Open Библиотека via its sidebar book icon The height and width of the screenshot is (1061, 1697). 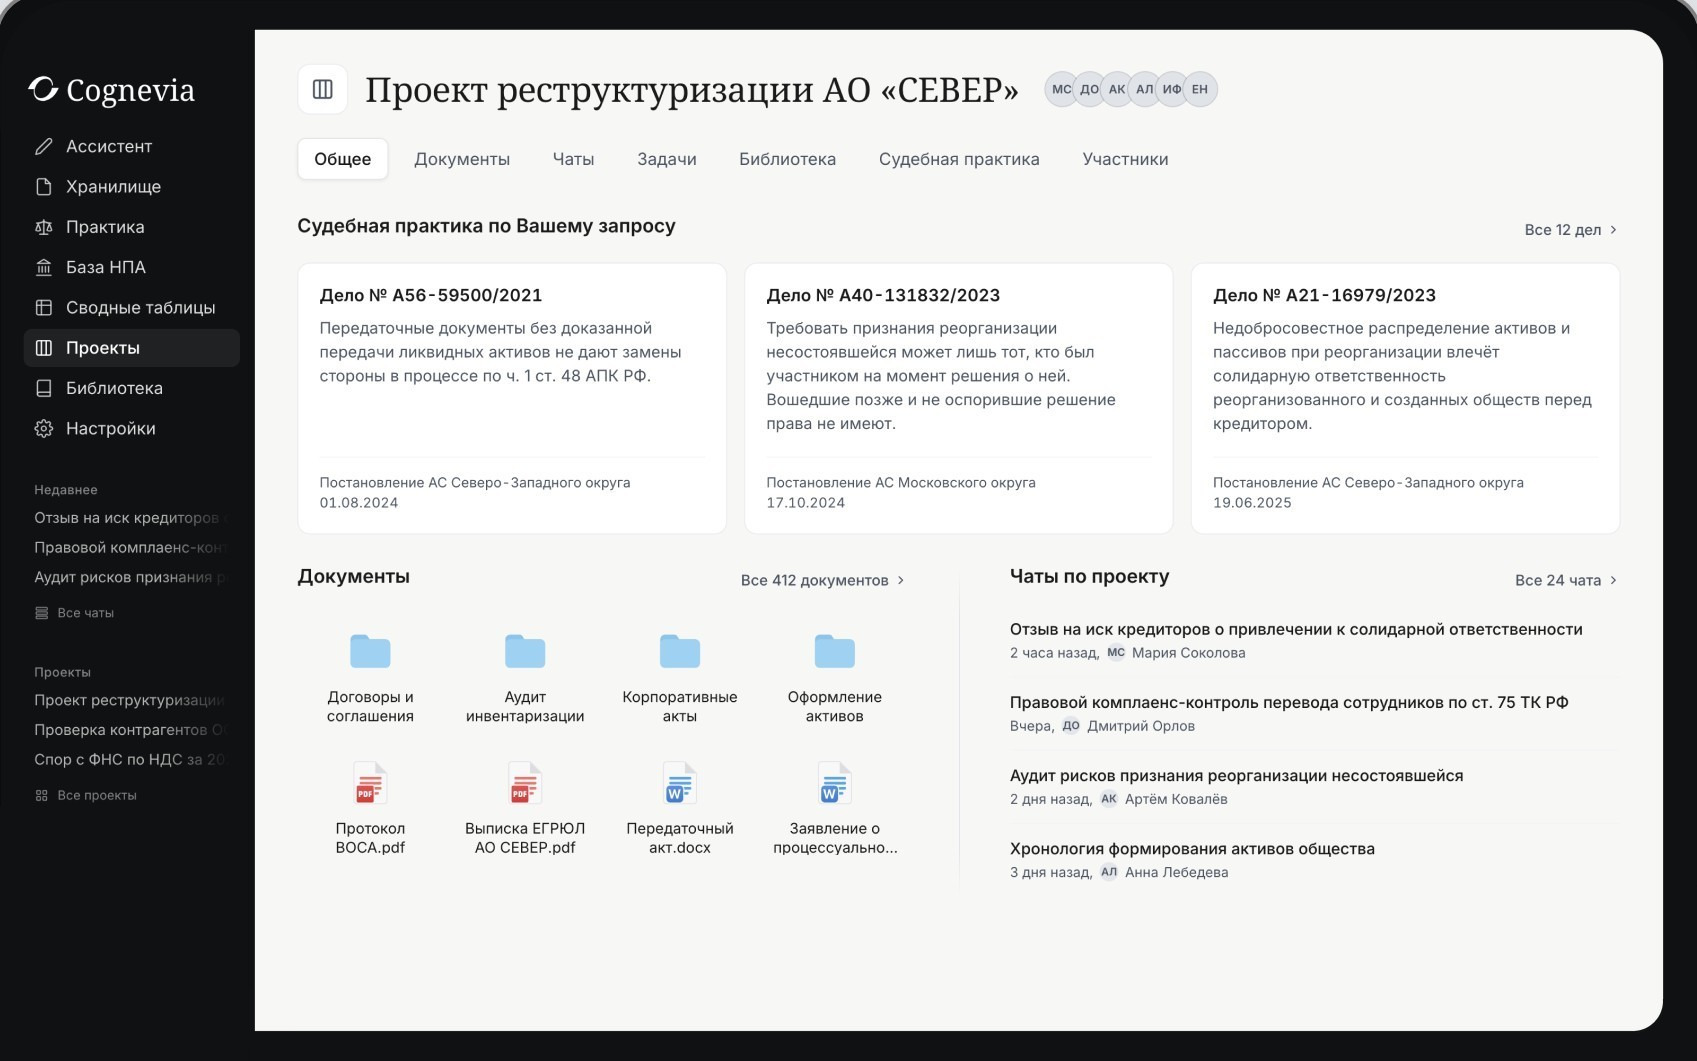(x=43, y=388)
